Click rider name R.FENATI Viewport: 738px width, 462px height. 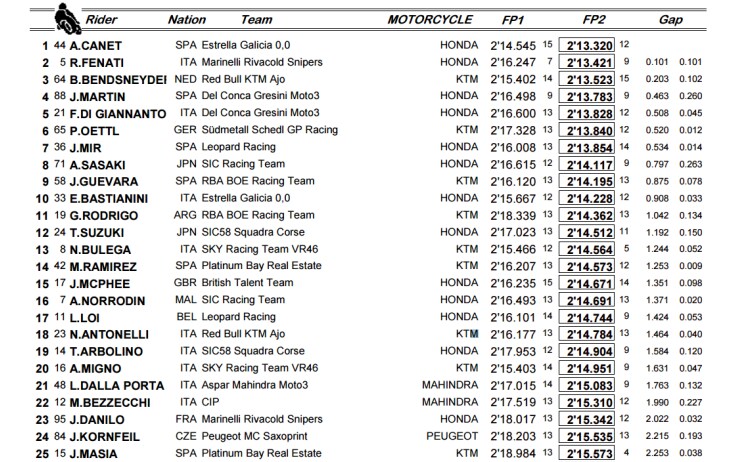(x=96, y=63)
